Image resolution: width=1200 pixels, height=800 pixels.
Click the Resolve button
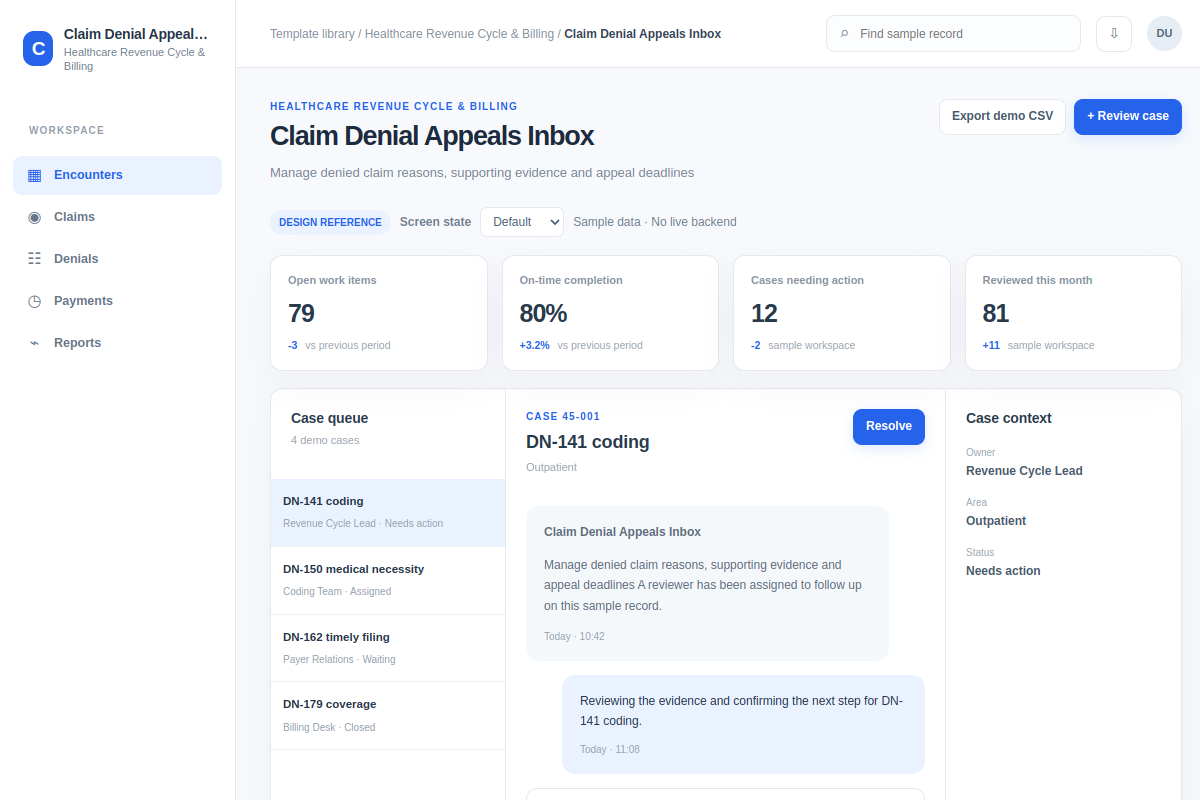(x=889, y=426)
